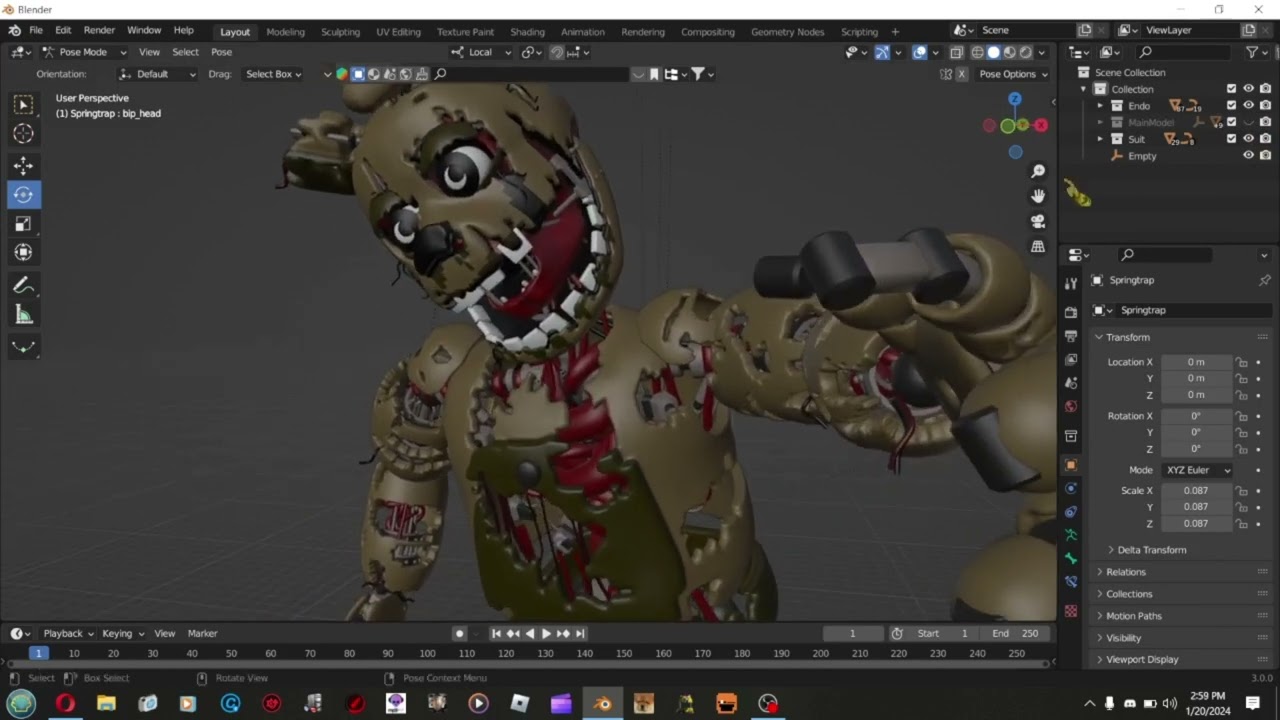Open the Output properties tab
This screenshot has width=1280, height=720.
1071,336
